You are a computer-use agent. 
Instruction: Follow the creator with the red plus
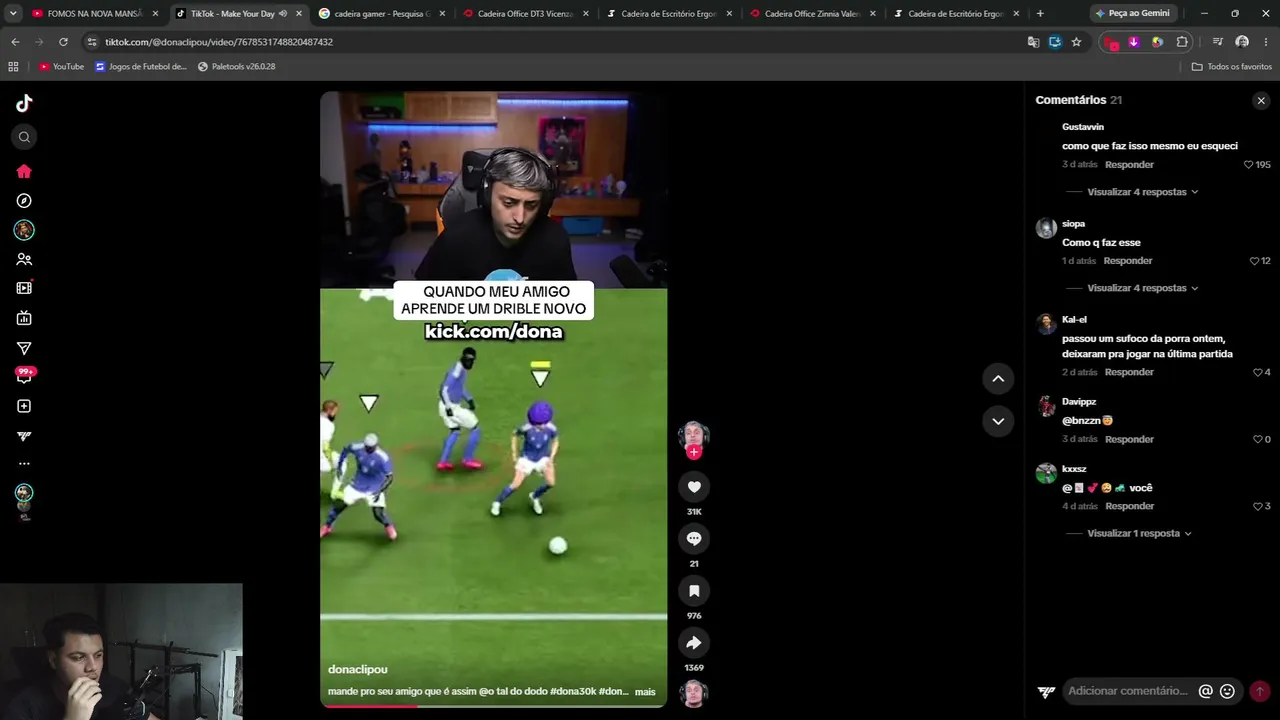coord(694,452)
